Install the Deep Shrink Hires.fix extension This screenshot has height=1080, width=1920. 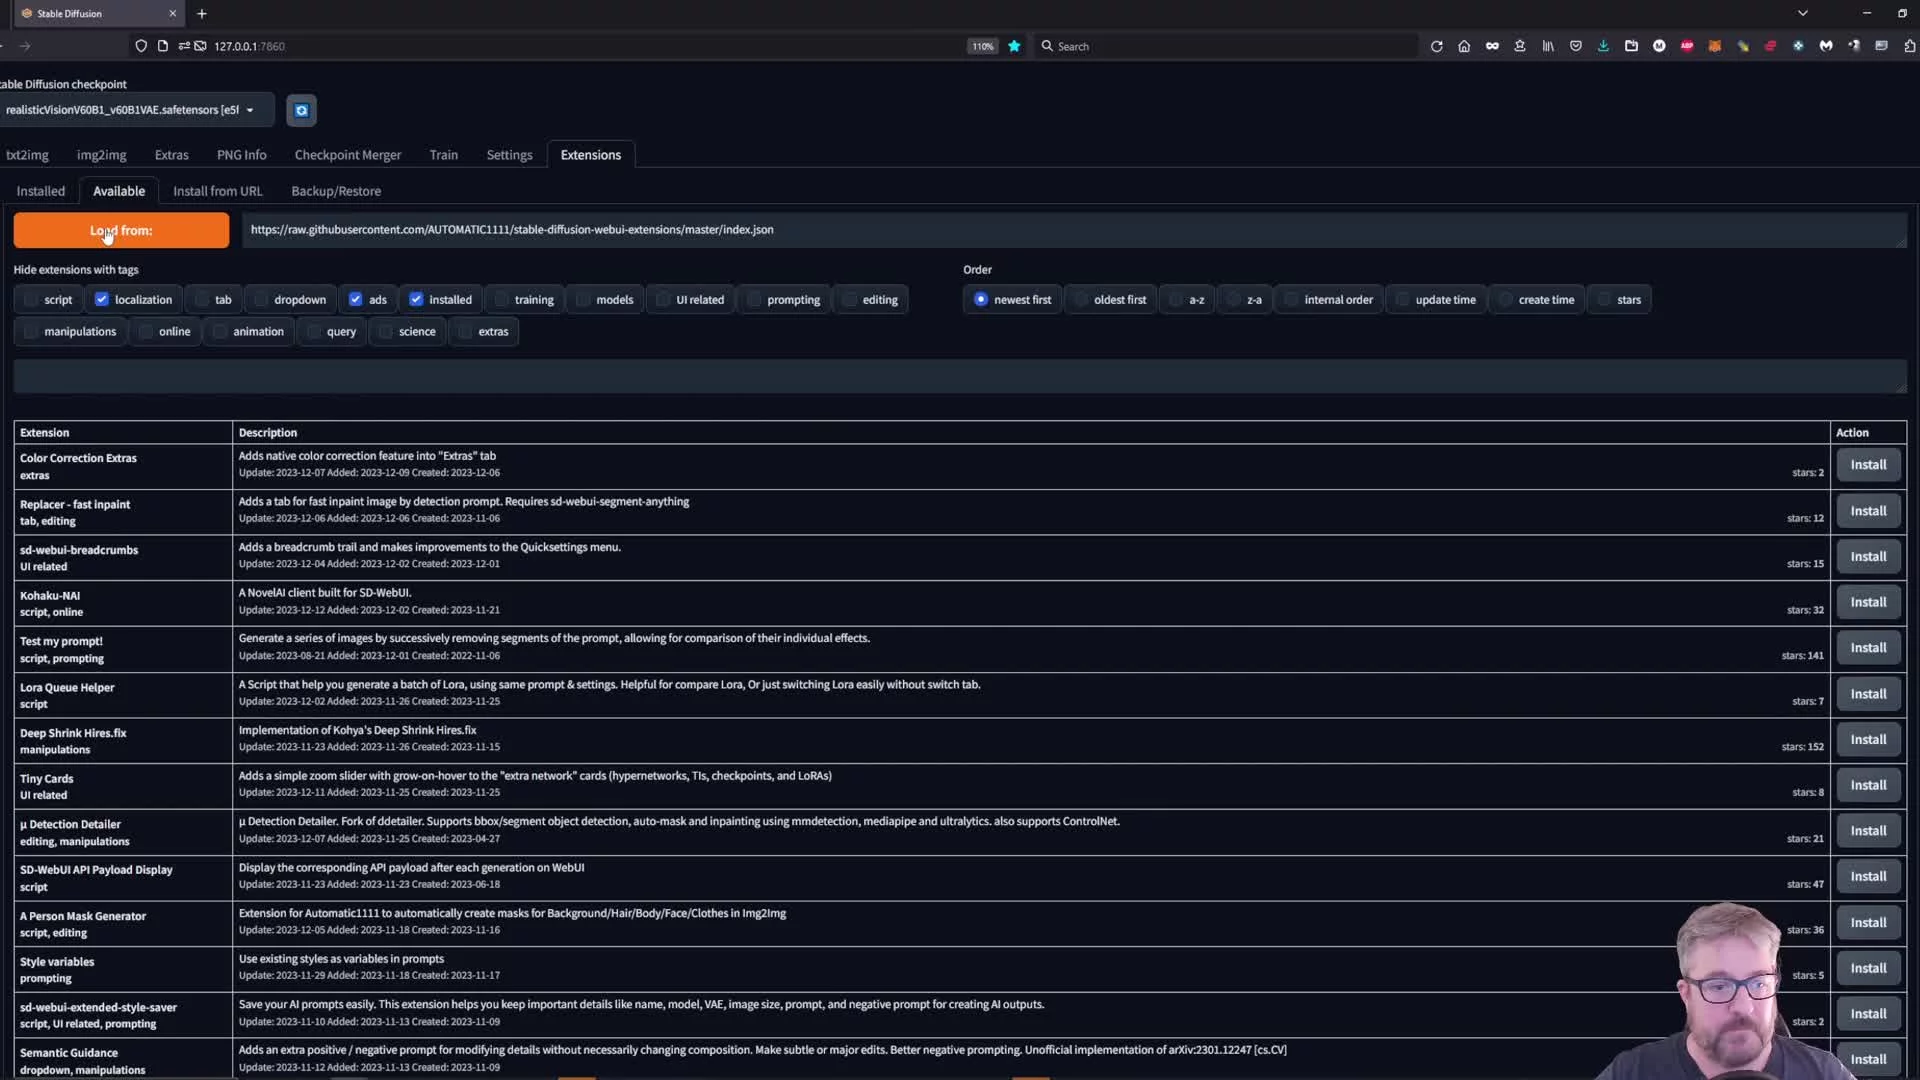[x=1867, y=740]
